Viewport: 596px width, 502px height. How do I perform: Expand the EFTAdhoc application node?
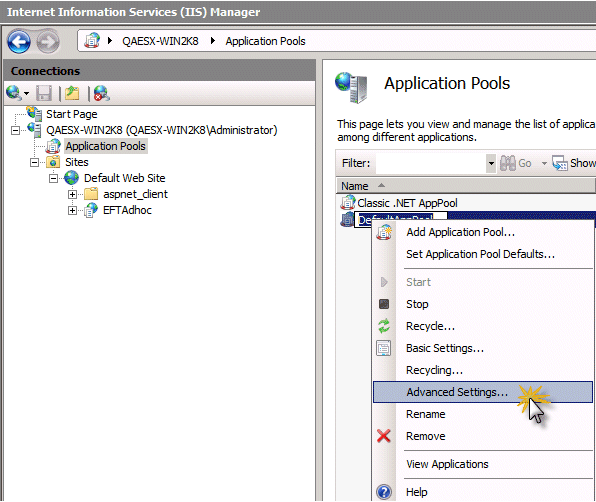72,210
